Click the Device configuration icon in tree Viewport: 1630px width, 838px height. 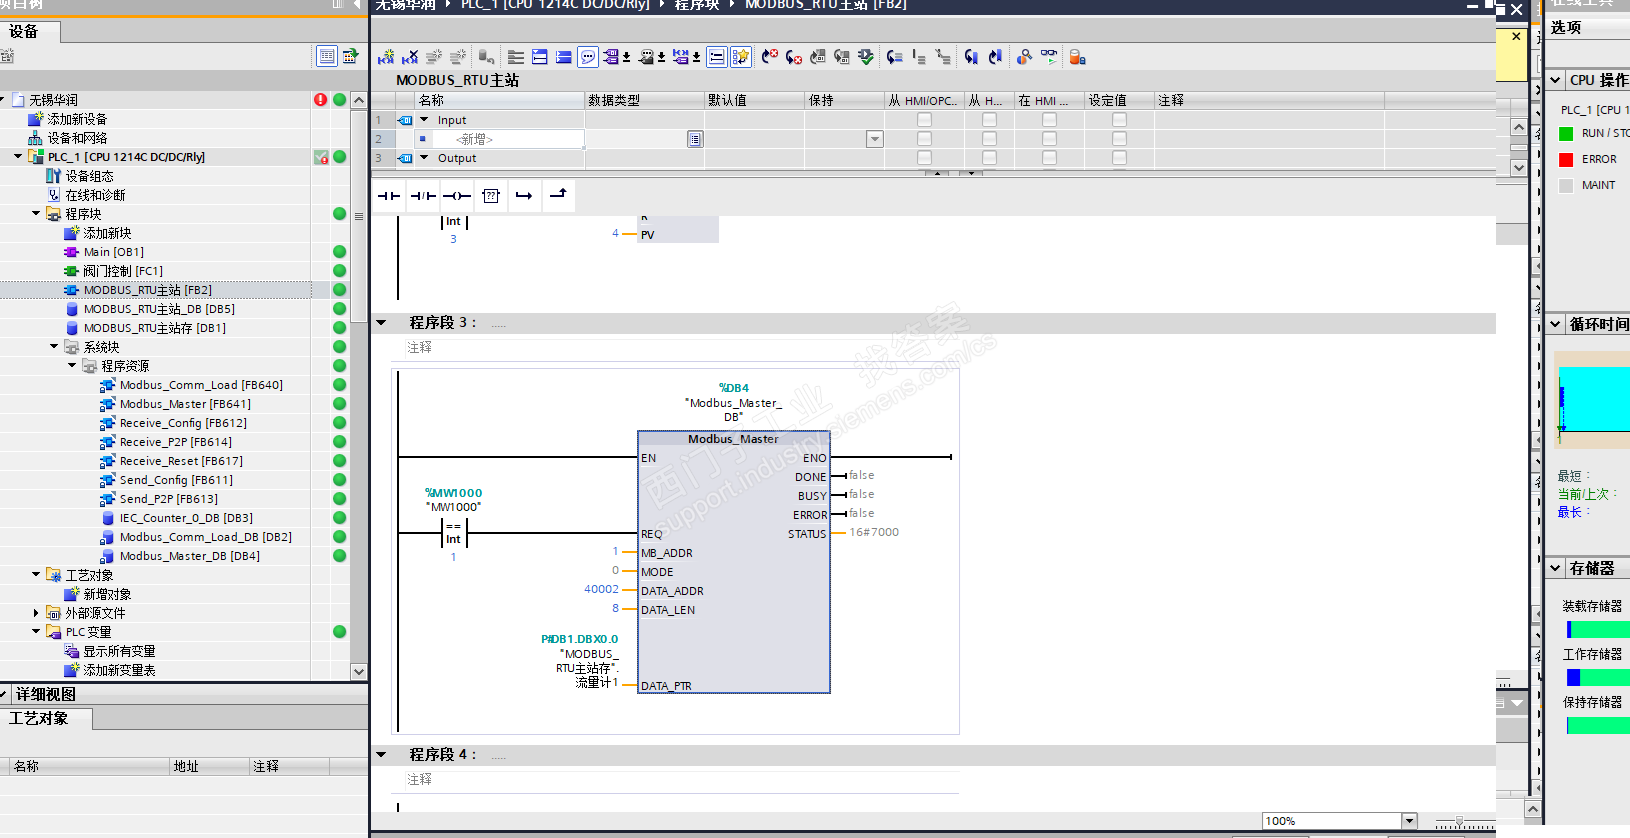pyautogui.click(x=54, y=176)
